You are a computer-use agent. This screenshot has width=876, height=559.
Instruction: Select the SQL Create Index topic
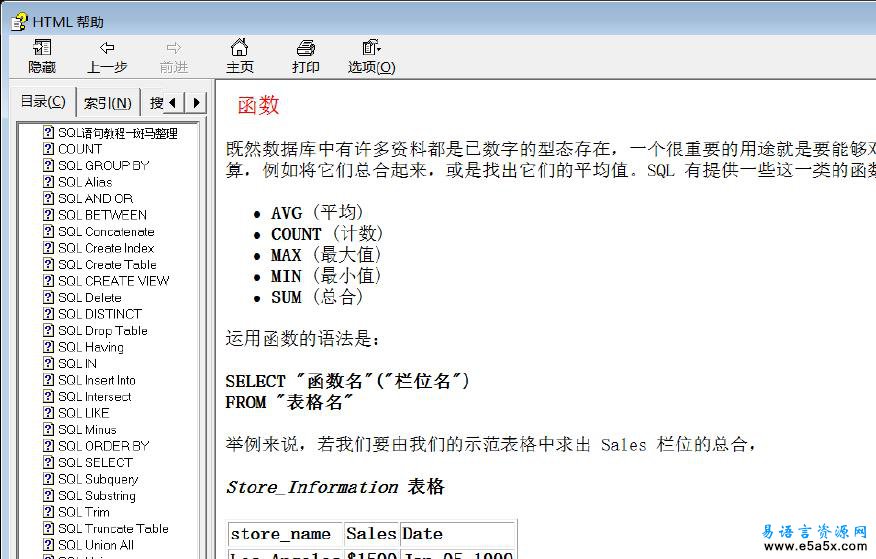(x=106, y=248)
